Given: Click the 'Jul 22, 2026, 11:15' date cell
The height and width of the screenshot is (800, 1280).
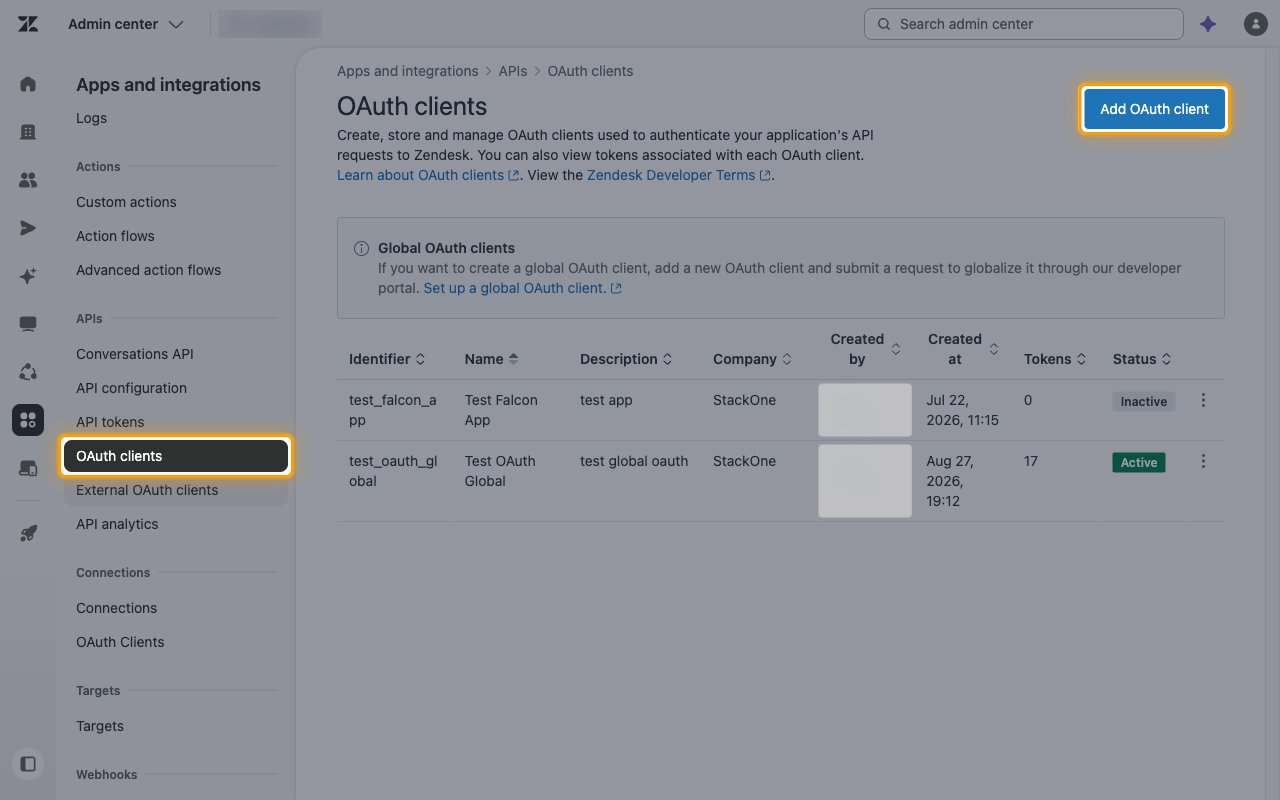Looking at the screenshot, I should pyautogui.click(x=963, y=410).
